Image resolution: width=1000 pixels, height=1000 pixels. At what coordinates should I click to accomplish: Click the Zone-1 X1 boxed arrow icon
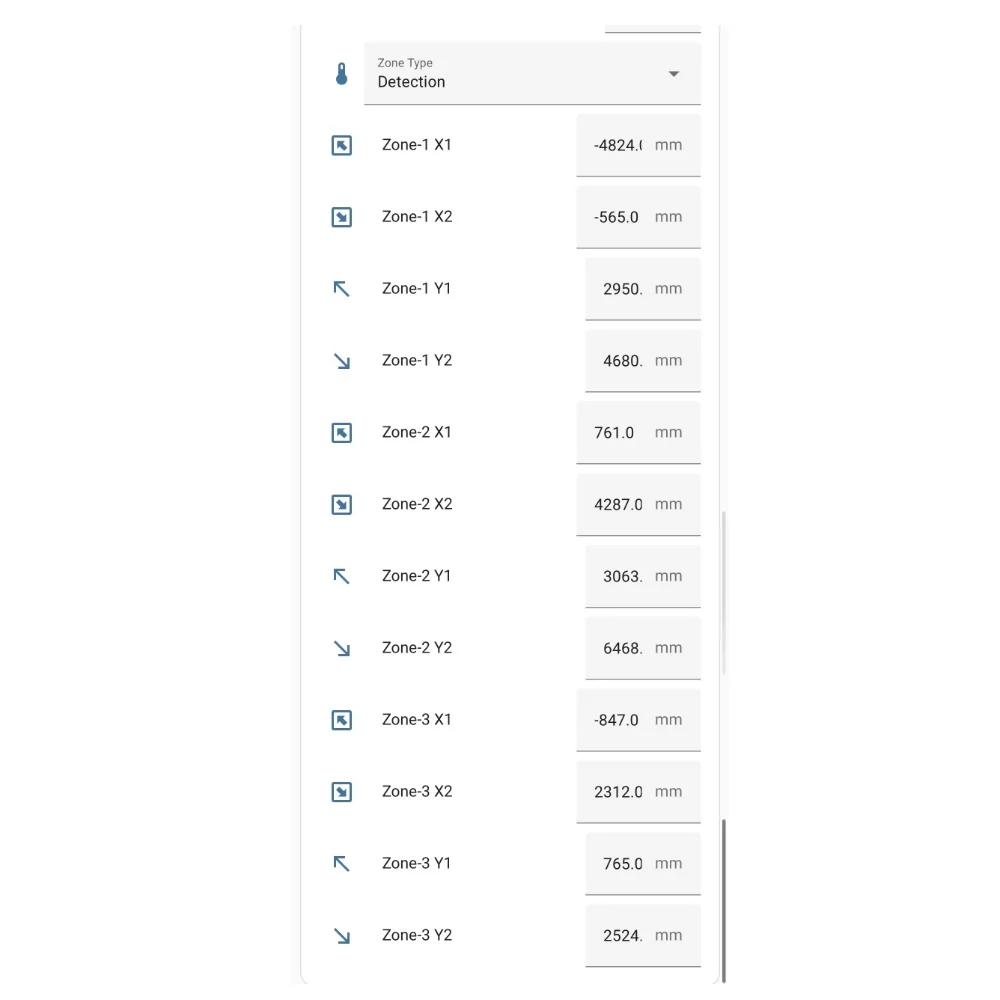click(342, 146)
